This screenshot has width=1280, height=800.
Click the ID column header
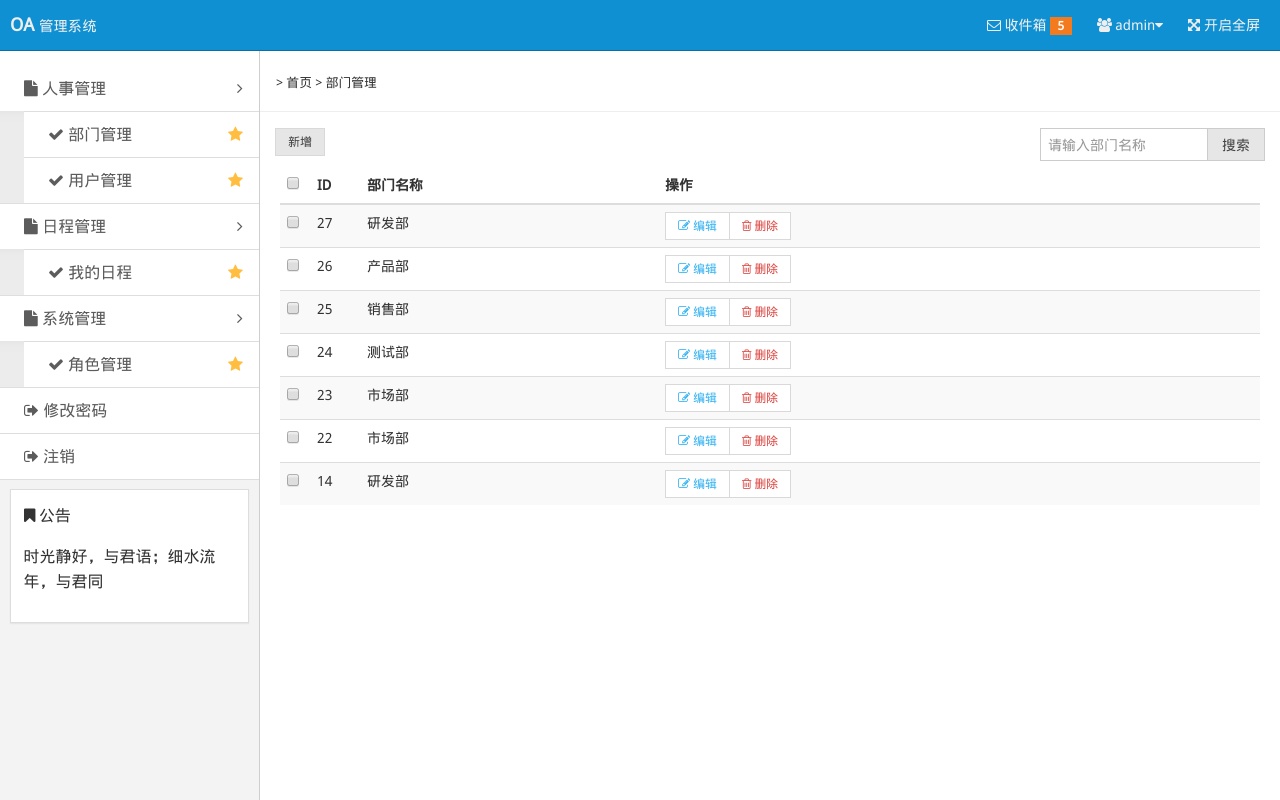(x=324, y=185)
